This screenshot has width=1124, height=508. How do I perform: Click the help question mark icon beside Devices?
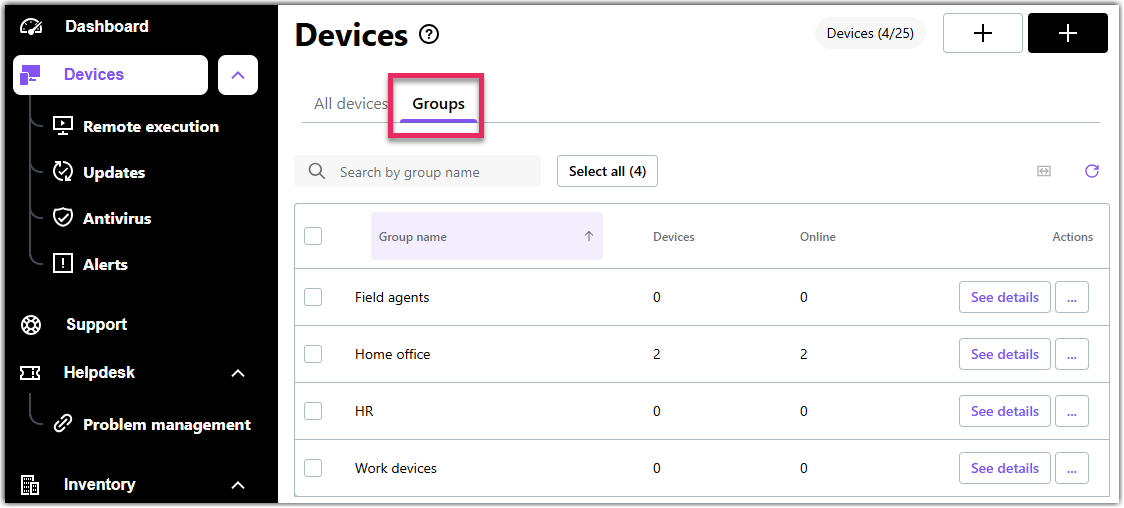coord(429,35)
